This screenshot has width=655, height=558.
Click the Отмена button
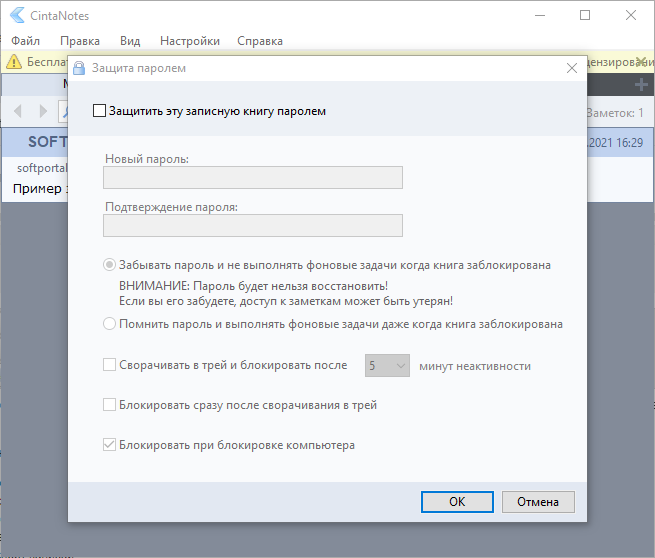538,502
